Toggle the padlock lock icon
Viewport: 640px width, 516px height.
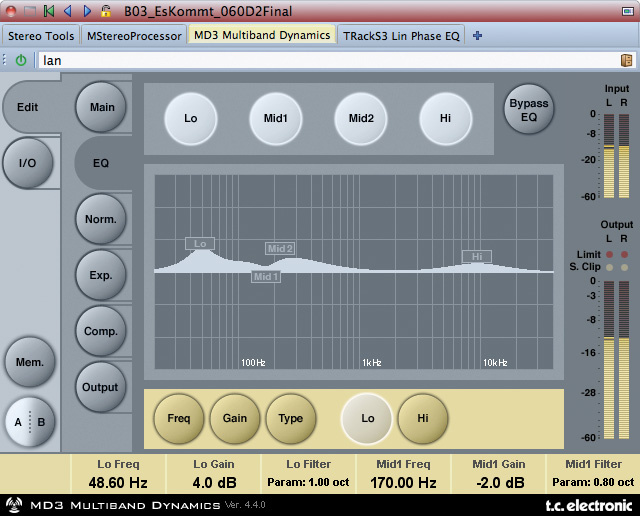tap(106, 11)
